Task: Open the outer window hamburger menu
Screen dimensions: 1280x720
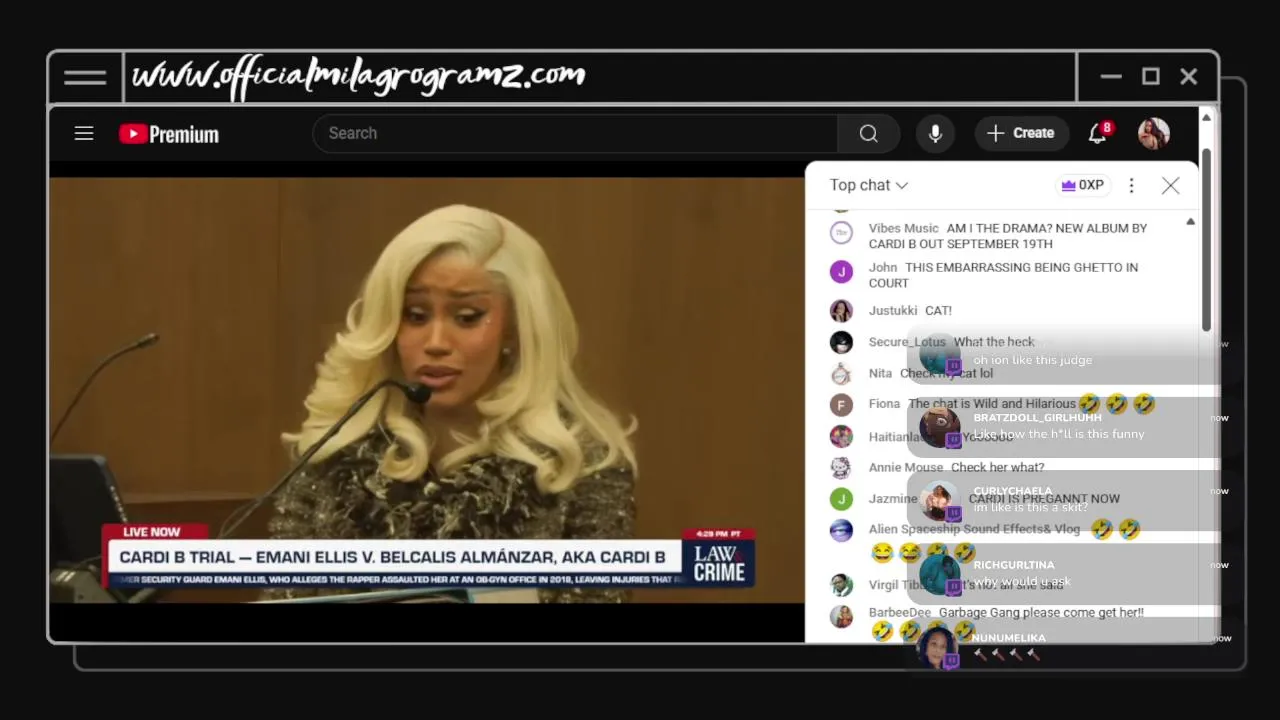Action: (85, 77)
